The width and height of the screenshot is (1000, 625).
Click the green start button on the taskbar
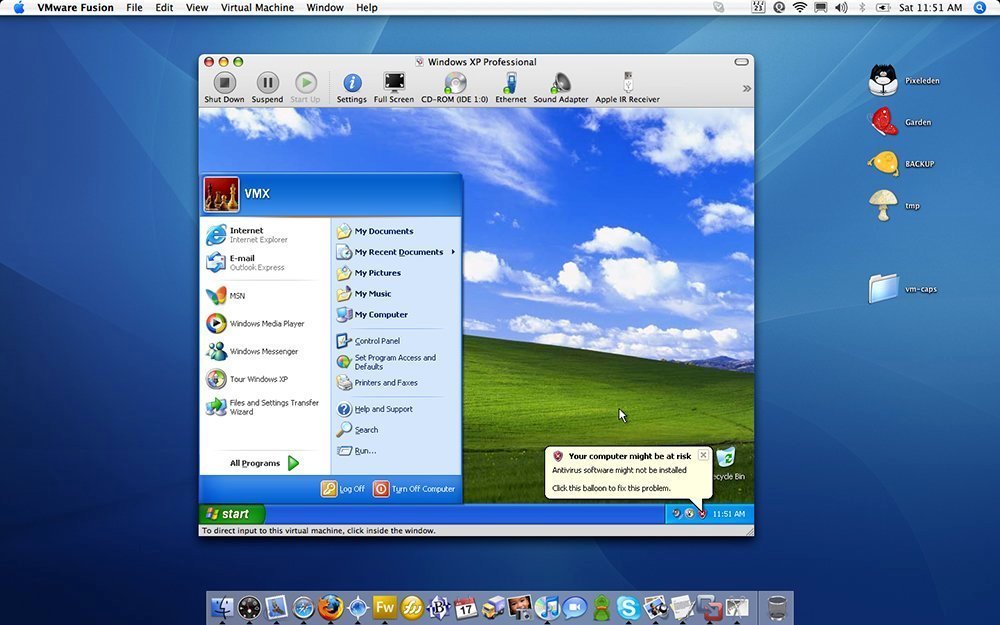click(232, 513)
